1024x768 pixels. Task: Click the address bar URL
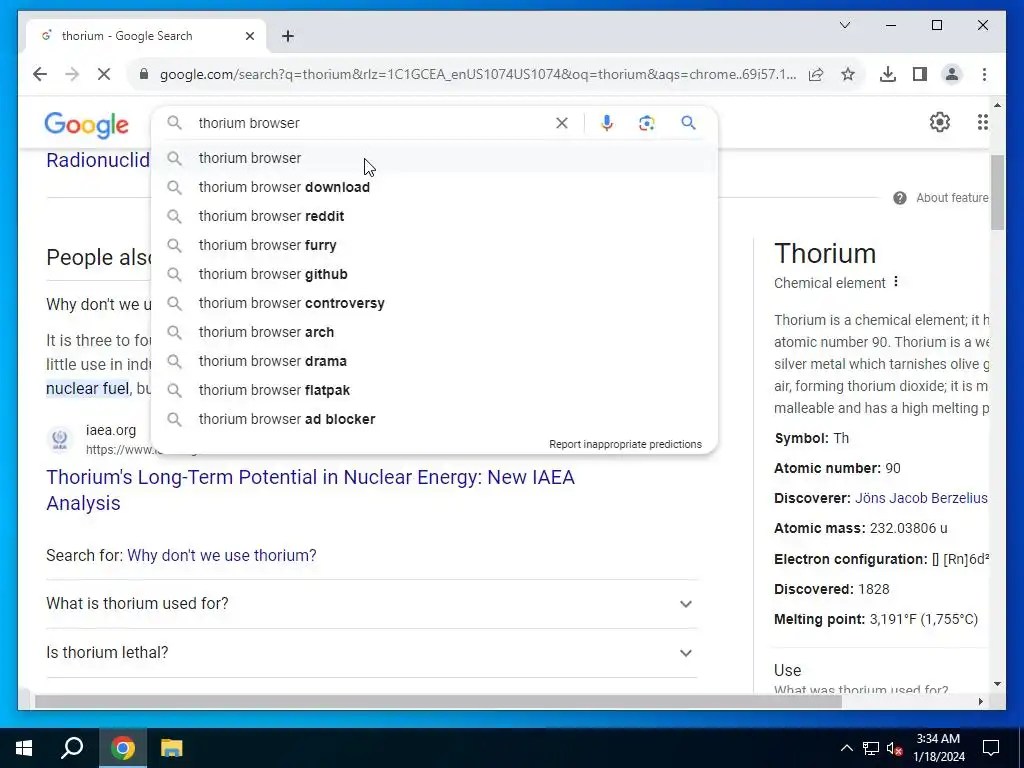pos(477,74)
